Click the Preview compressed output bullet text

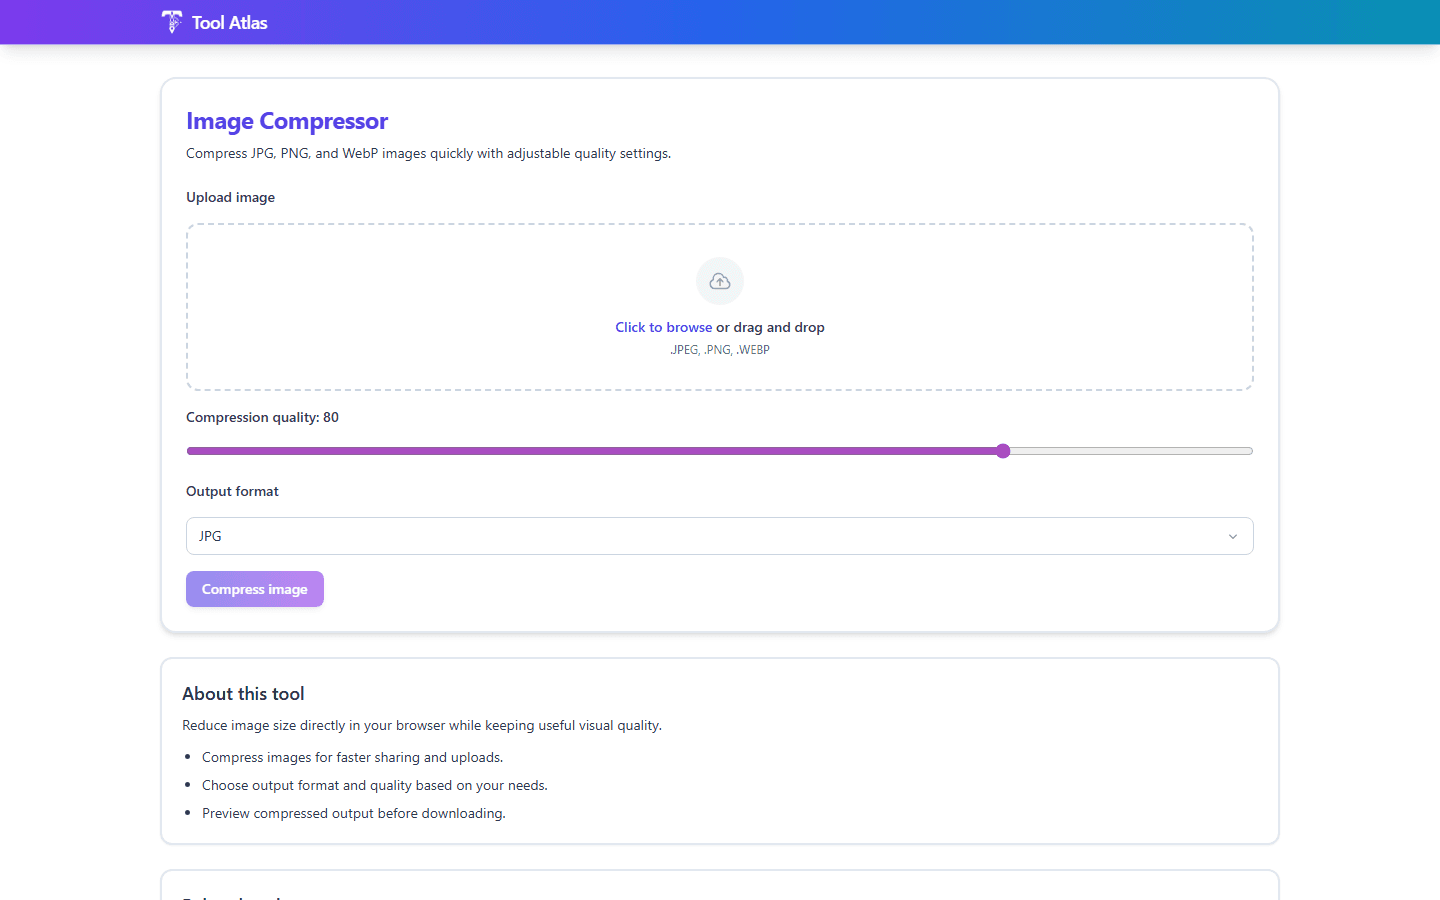pyautogui.click(x=353, y=813)
